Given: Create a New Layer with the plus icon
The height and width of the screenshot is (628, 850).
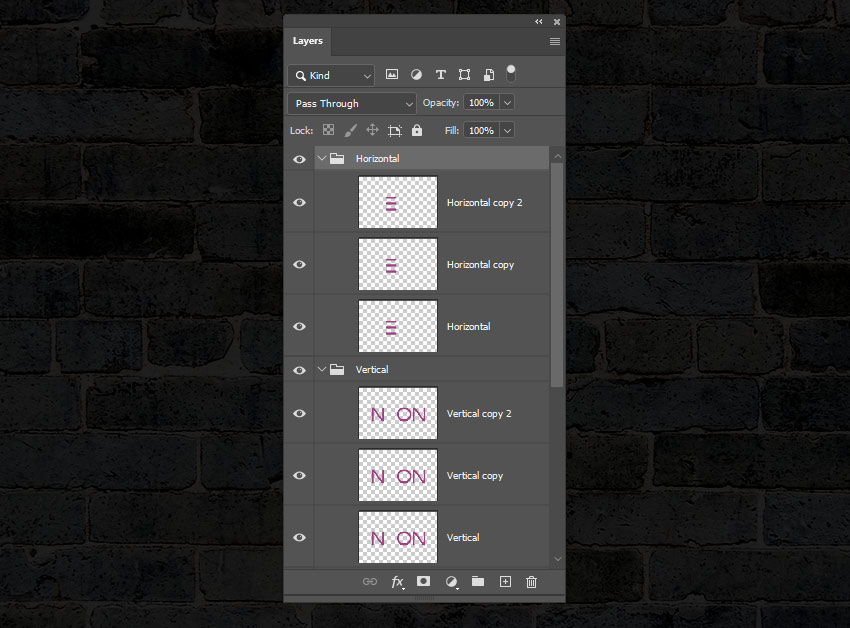Looking at the screenshot, I should pyautogui.click(x=505, y=581).
